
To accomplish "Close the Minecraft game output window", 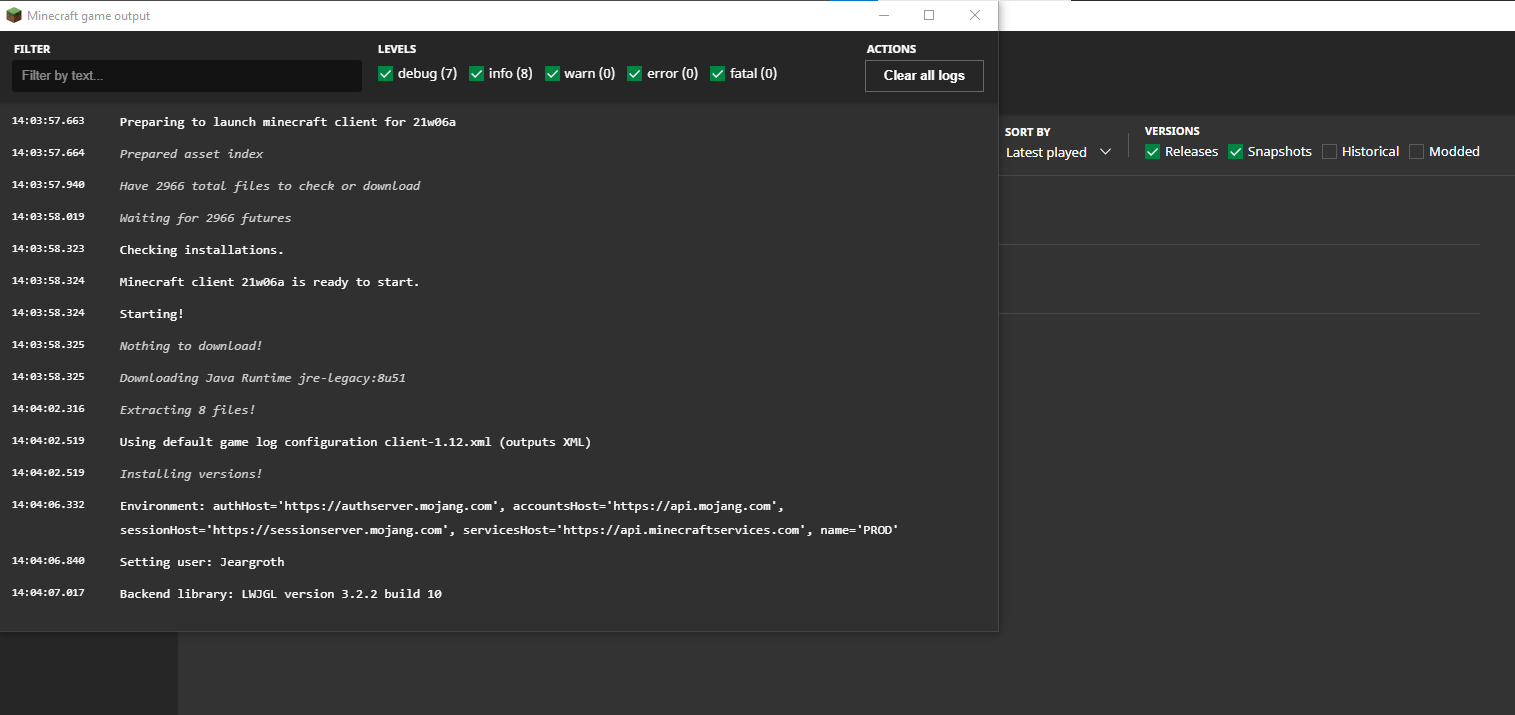I will (975, 16).
